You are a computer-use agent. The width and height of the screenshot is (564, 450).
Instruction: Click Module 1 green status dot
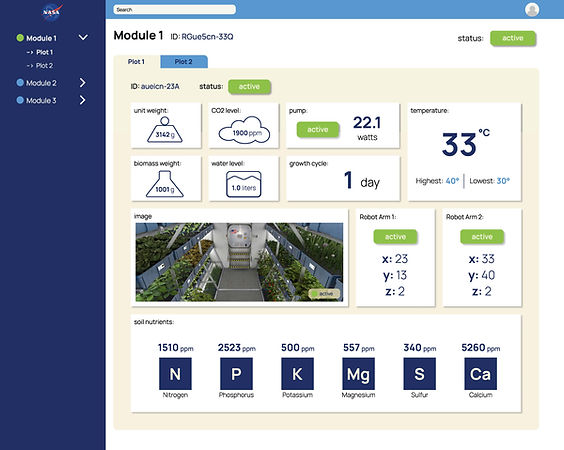(x=20, y=38)
